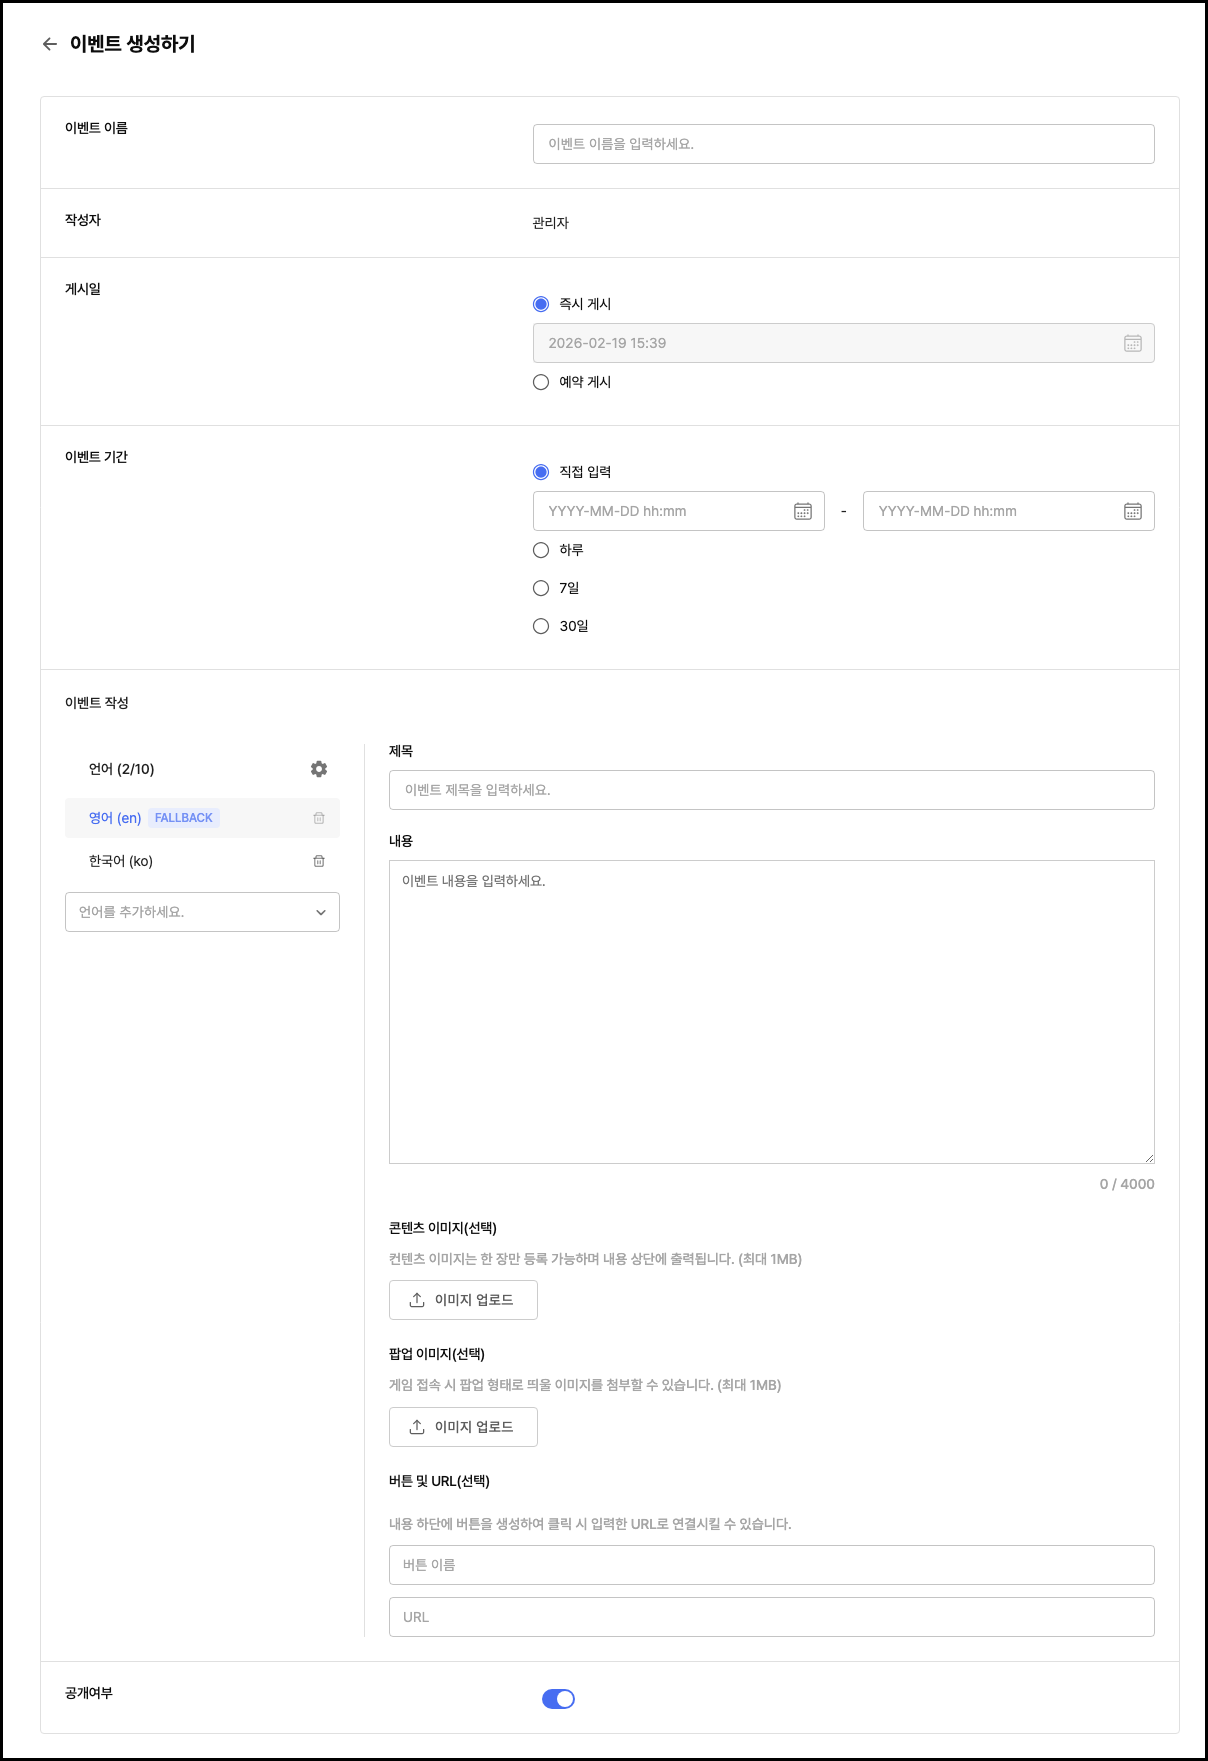The height and width of the screenshot is (1761, 1208).
Task: Select the 예약 게시 radio option
Action: coord(541,382)
